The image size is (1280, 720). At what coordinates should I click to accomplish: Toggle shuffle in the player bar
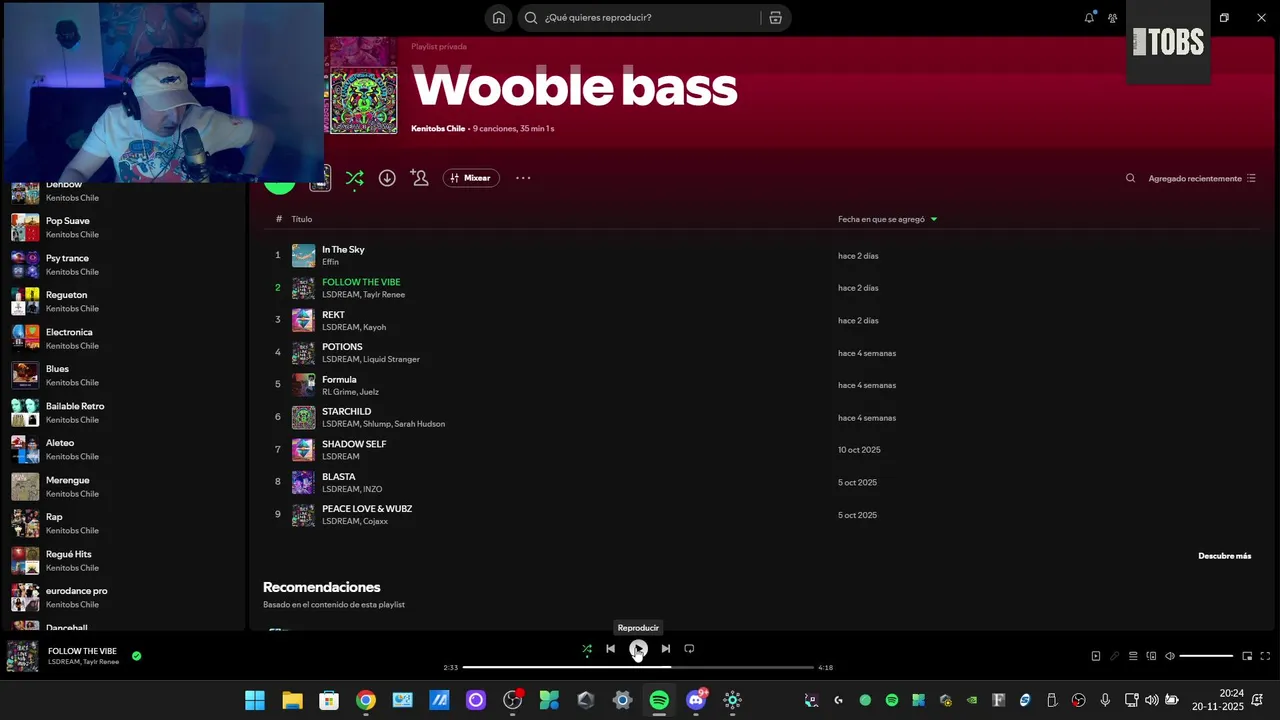(x=587, y=649)
